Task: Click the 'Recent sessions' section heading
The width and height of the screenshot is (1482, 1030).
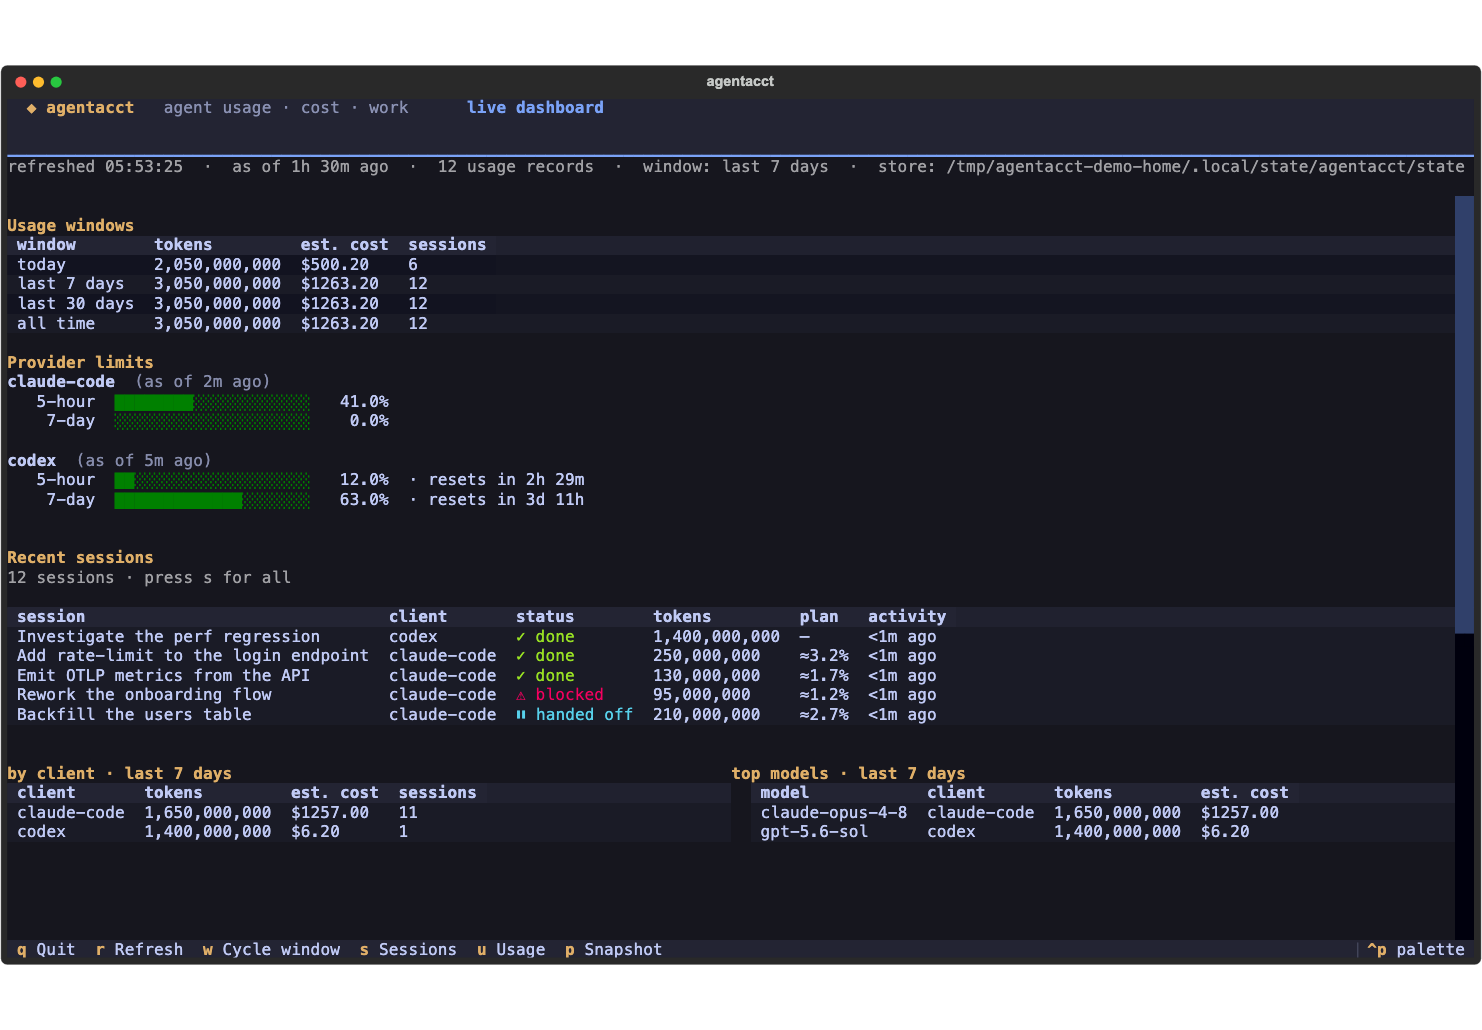Action: (80, 558)
